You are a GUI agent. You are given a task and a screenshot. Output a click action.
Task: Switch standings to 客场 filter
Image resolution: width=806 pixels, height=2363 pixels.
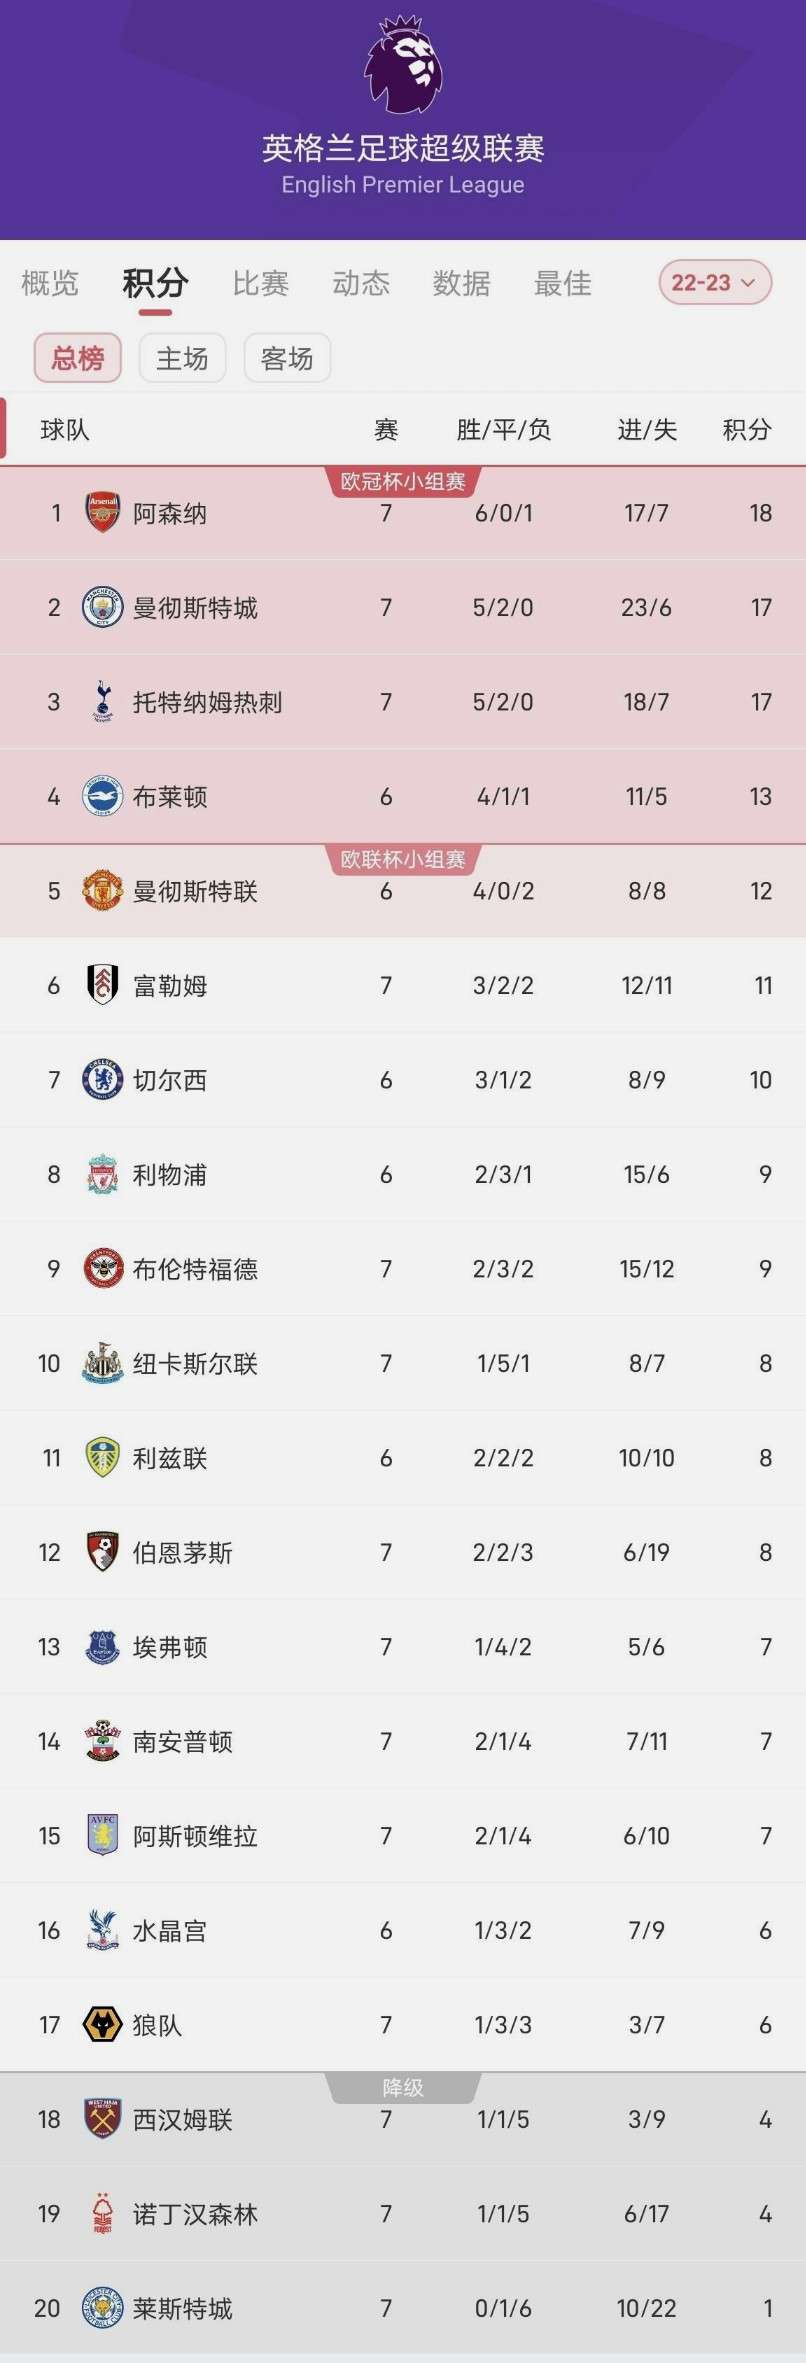tap(287, 358)
